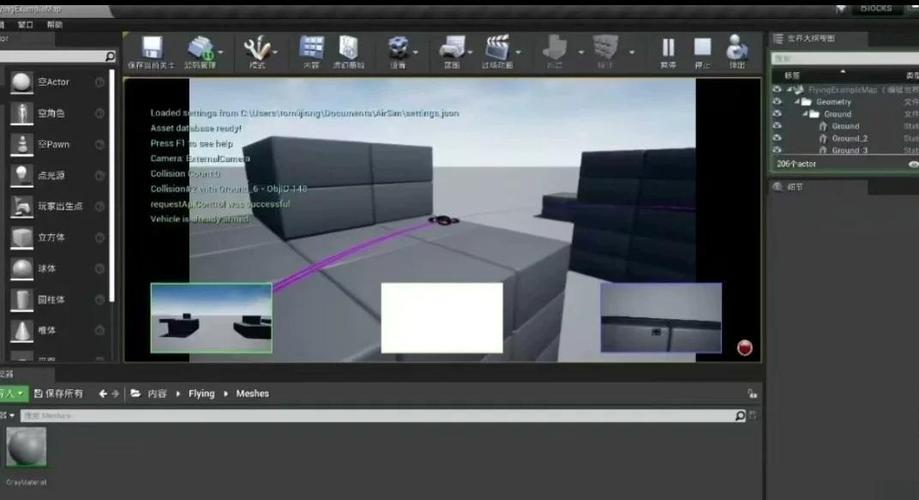Toggle visibility eye for Geometry folder
This screenshot has height=500, width=919.
pos(777,102)
